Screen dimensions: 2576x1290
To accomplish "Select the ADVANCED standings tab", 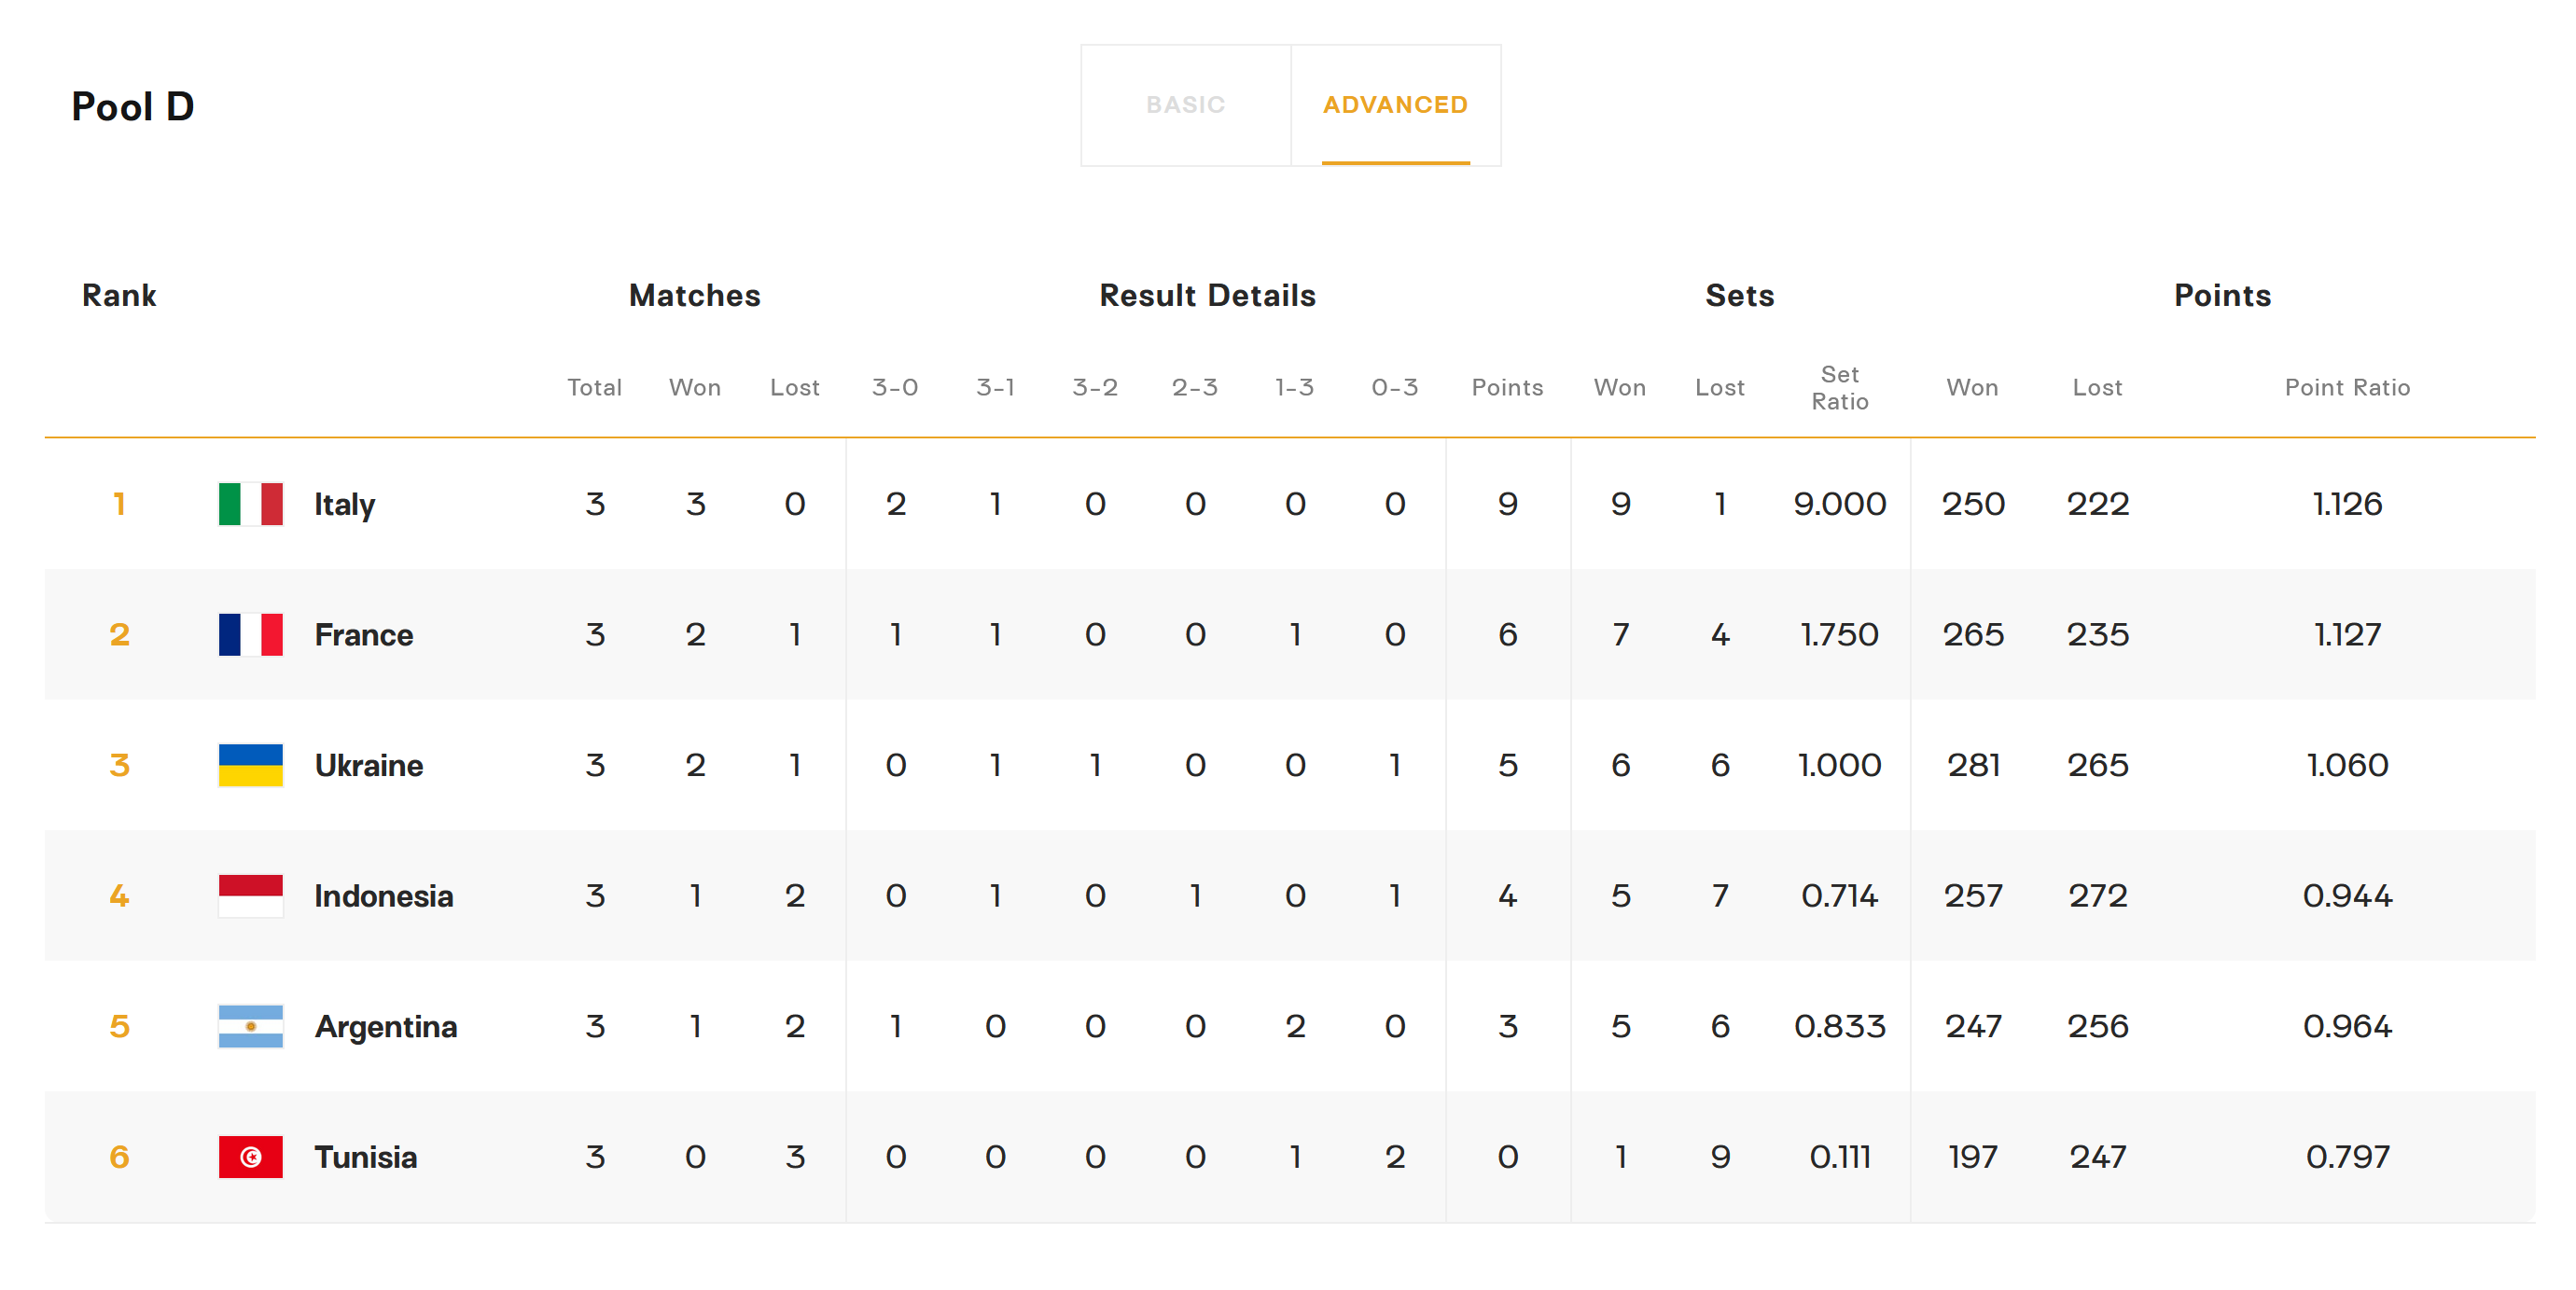I will point(1395,105).
